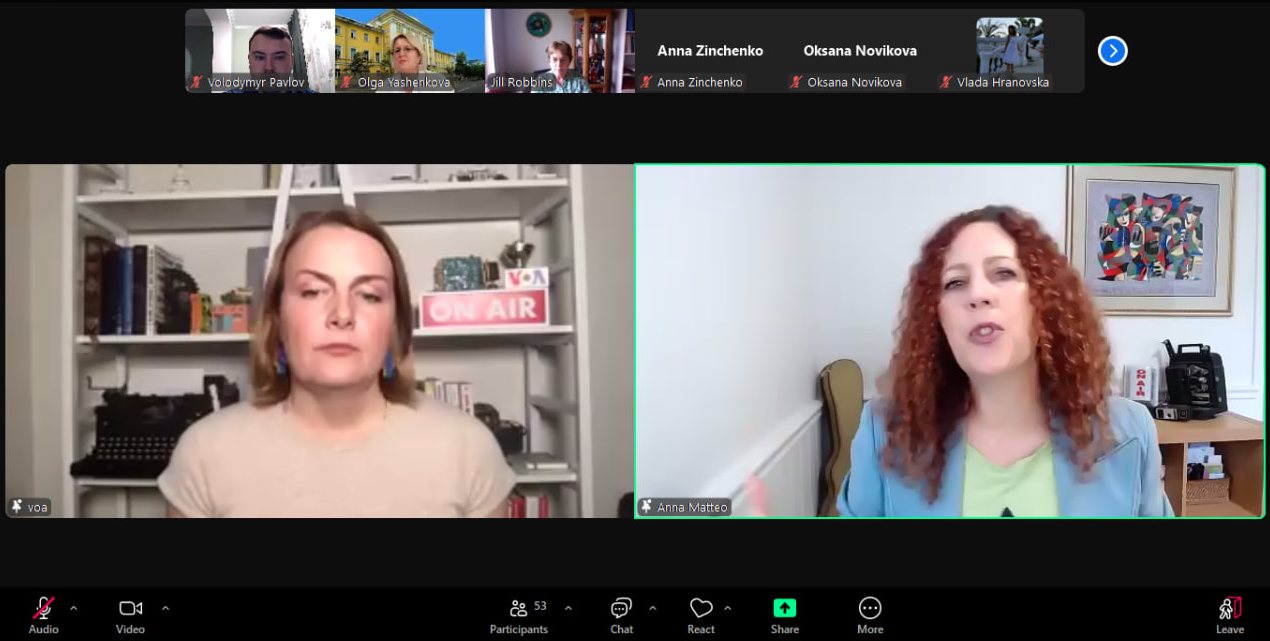
Task: Open the React emoji menu
Action: coord(701,608)
